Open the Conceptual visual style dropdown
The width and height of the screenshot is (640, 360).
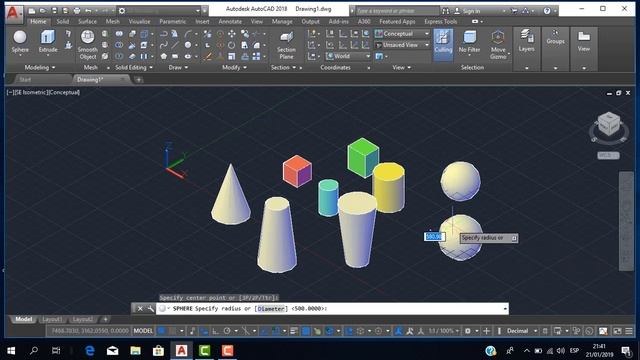click(x=402, y=33)
